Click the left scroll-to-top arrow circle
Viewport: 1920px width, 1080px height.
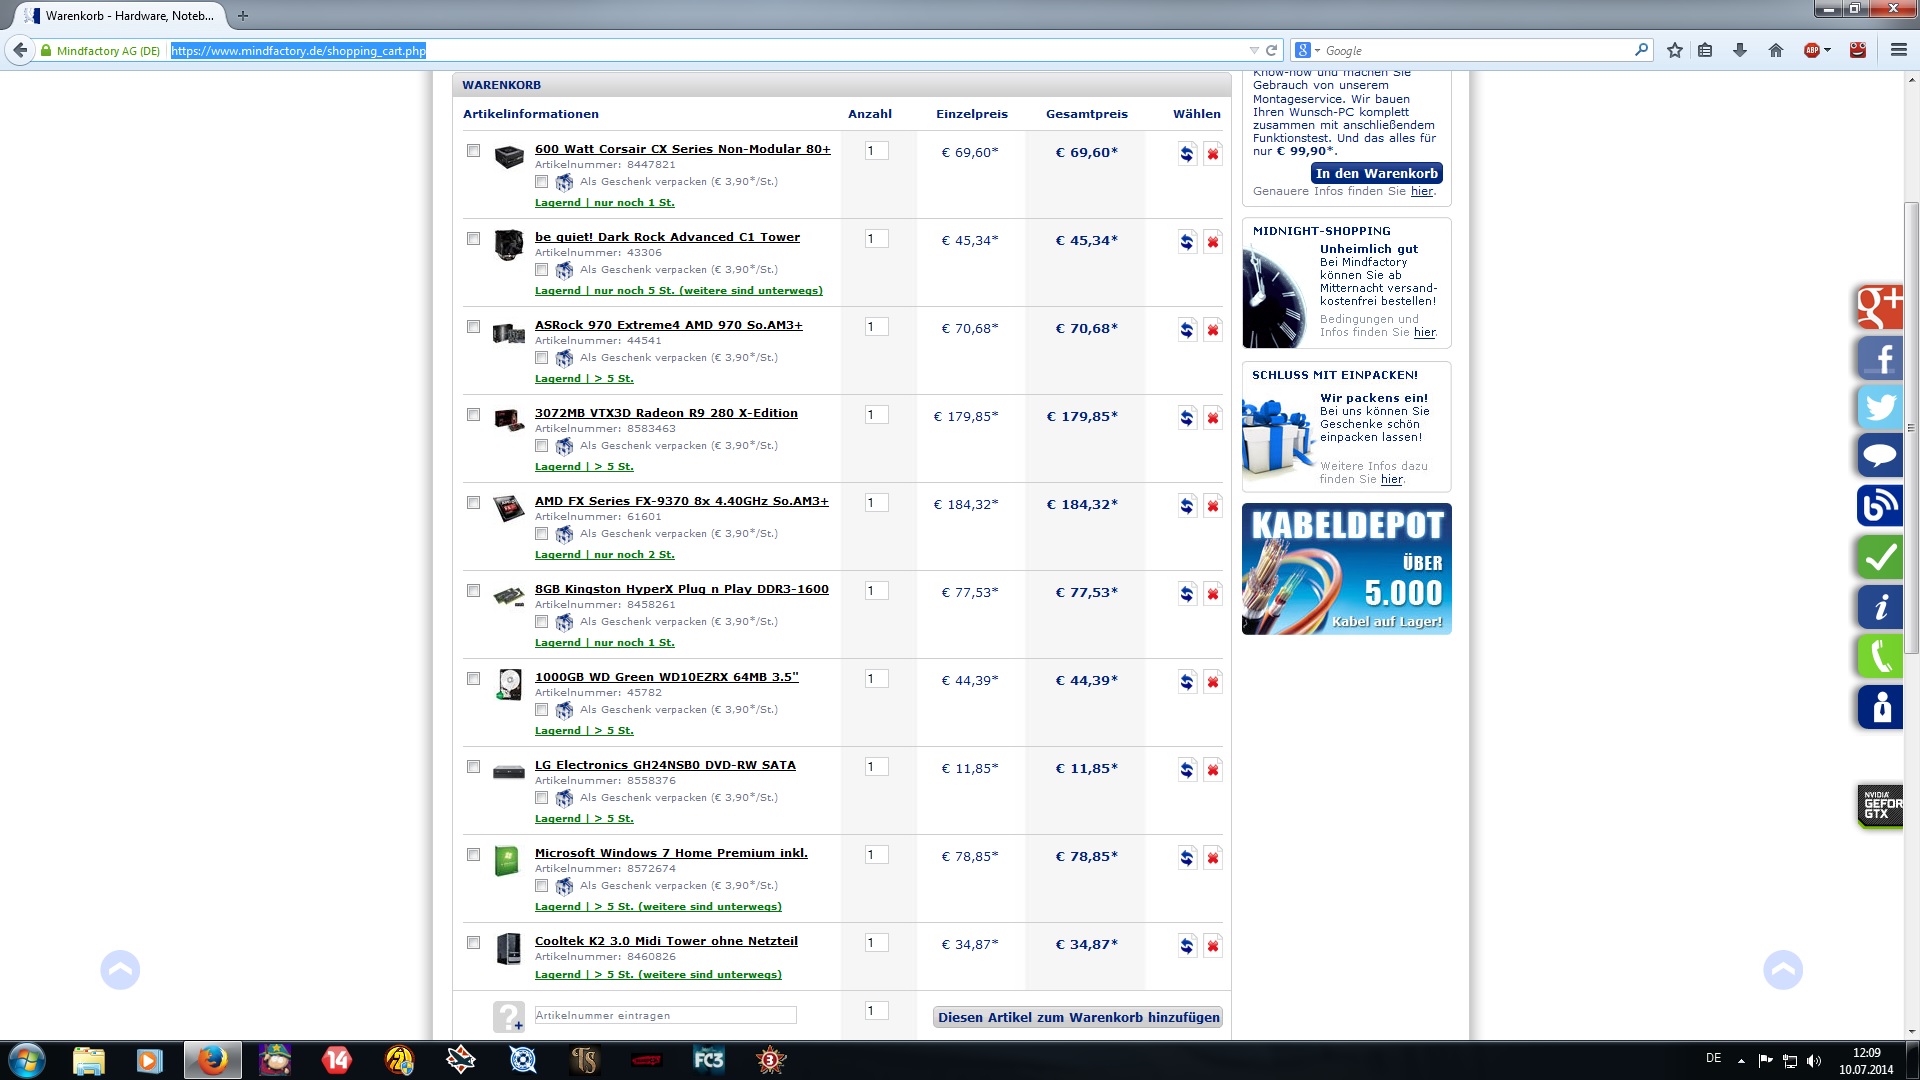(120, 969)
